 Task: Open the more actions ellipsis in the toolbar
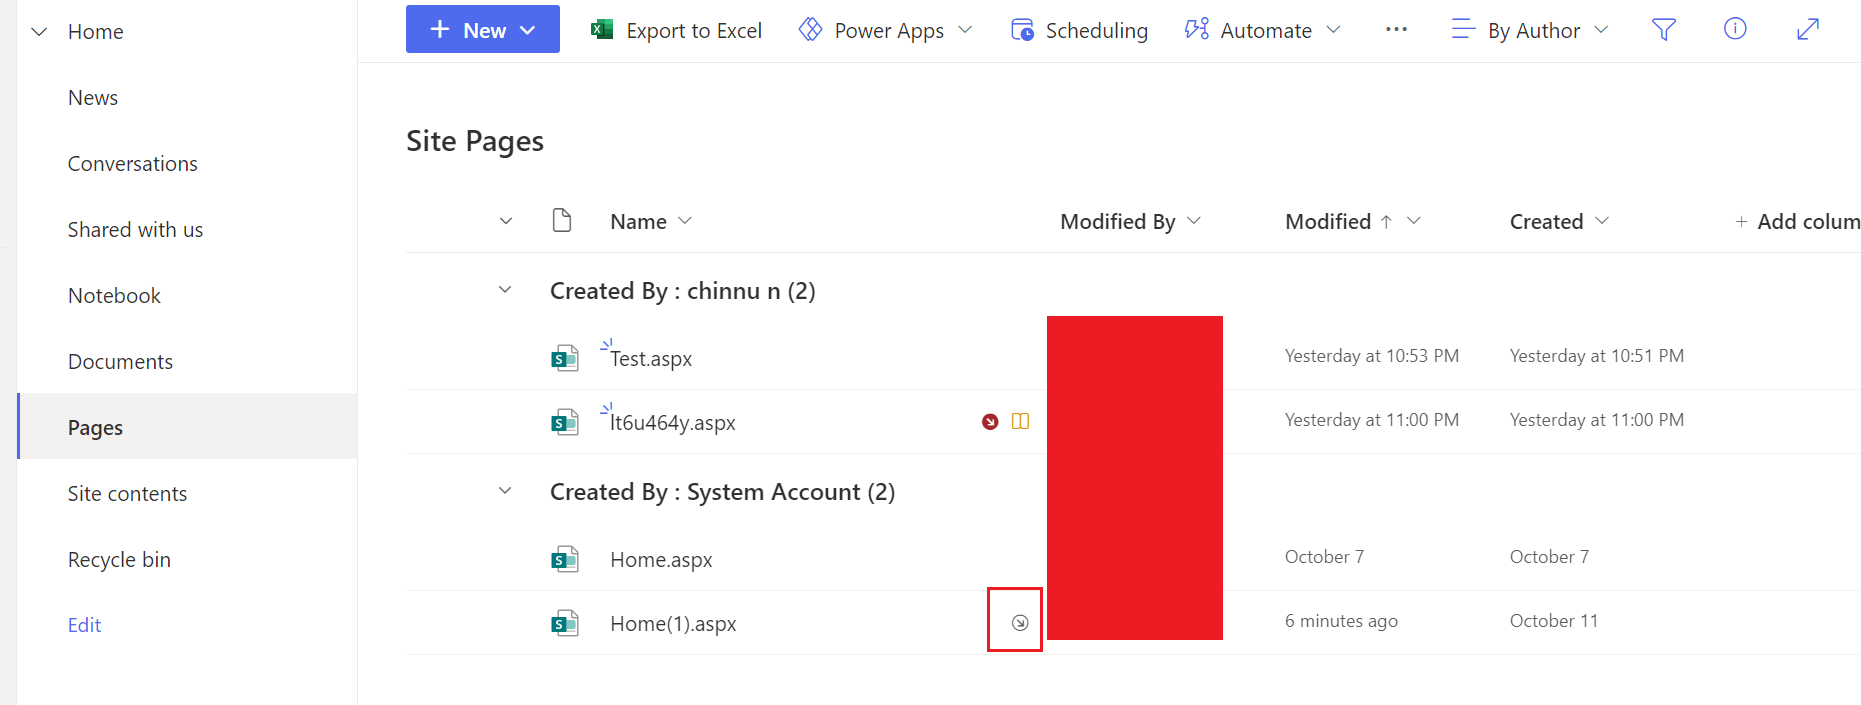(1396, 30)
